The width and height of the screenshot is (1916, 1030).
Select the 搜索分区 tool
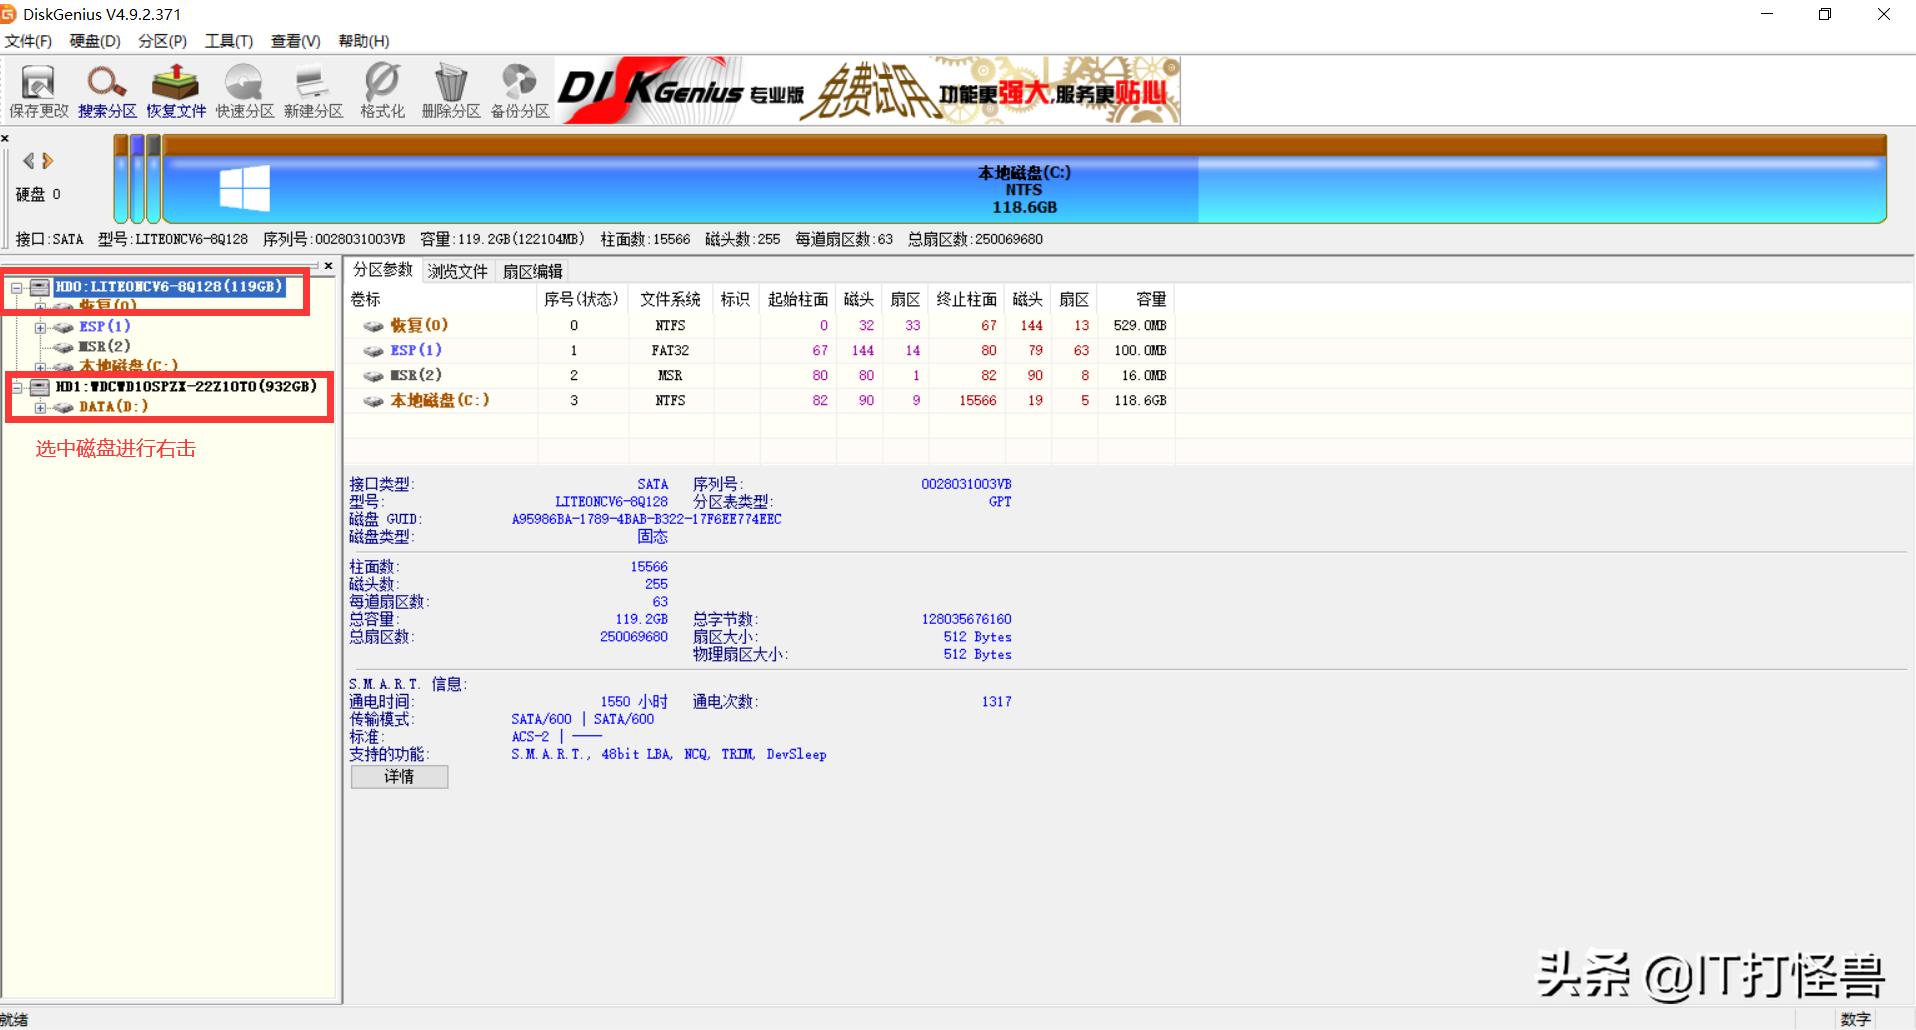[x=105, y=90]
